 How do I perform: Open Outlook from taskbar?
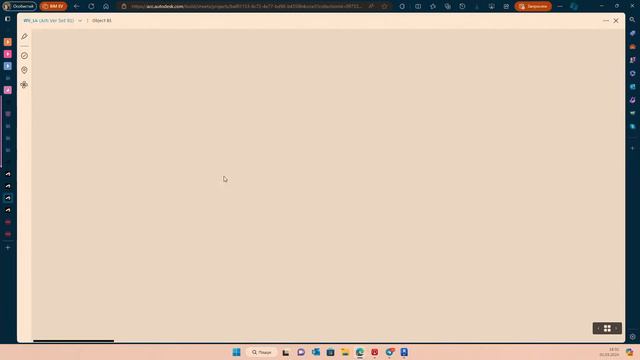point(316,352)
